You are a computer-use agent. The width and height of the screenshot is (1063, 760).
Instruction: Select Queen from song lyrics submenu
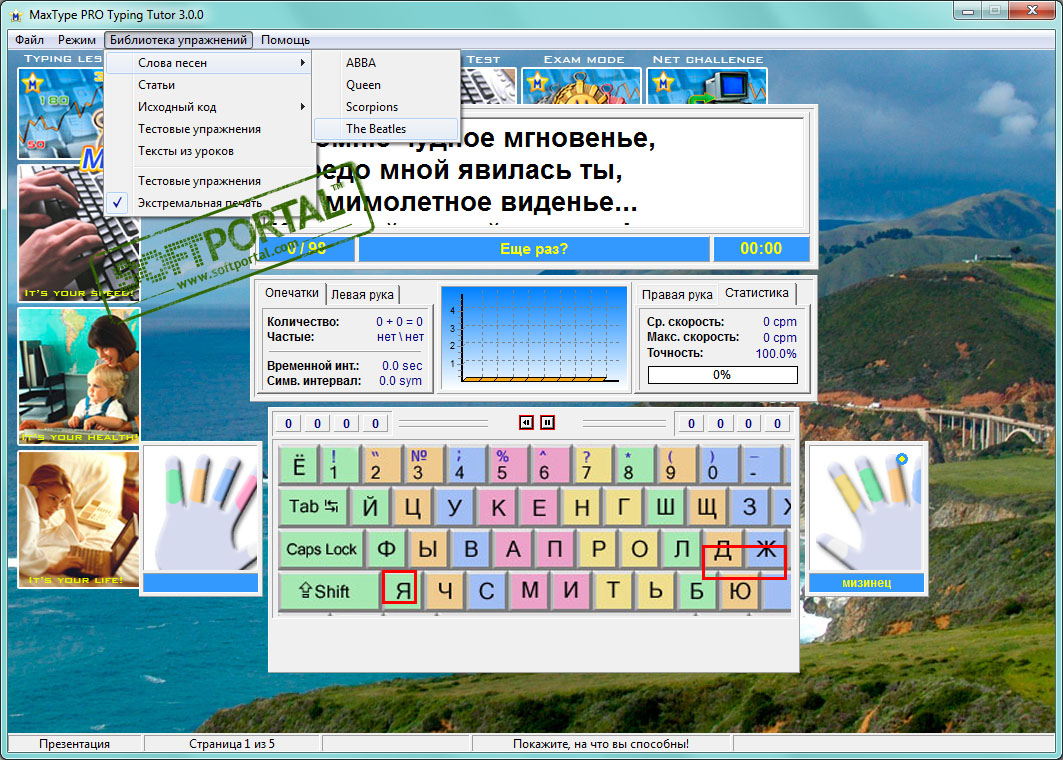click(x=386, y=85)
